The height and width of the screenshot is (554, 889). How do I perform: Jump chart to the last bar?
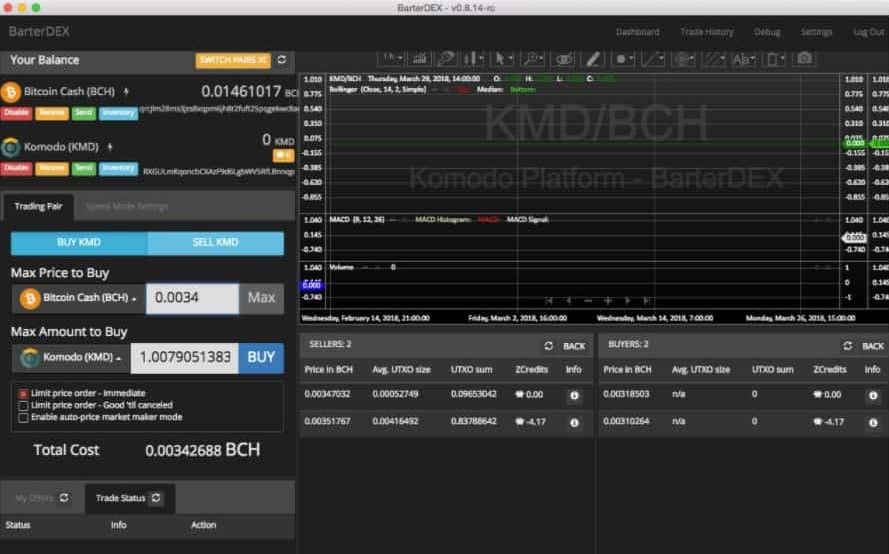point(646,301)
